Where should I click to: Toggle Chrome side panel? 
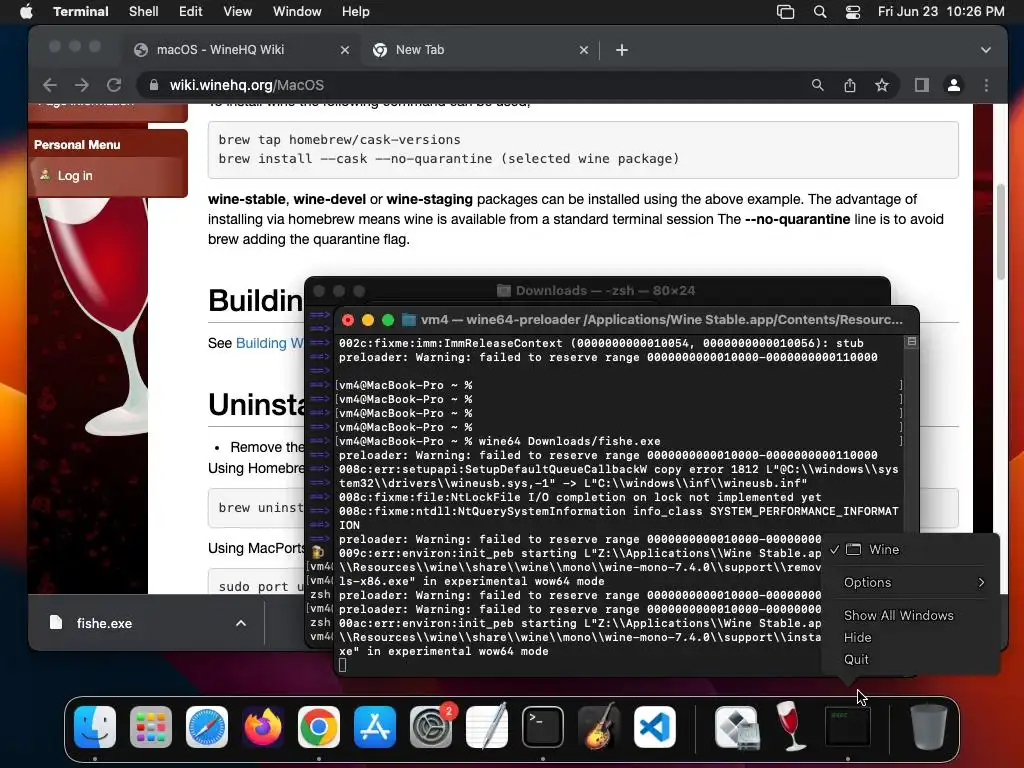(921, 85)
